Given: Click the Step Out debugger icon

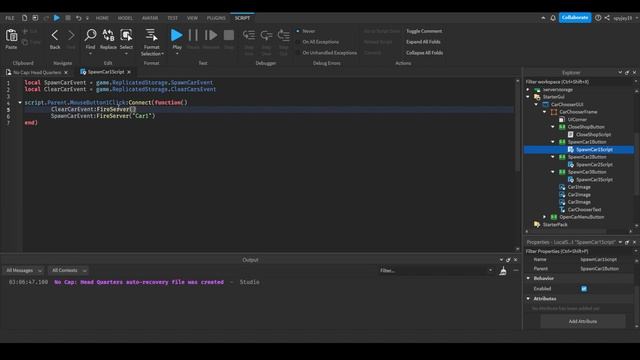Looking at the screenshot, I should click(x=284, y=36).
